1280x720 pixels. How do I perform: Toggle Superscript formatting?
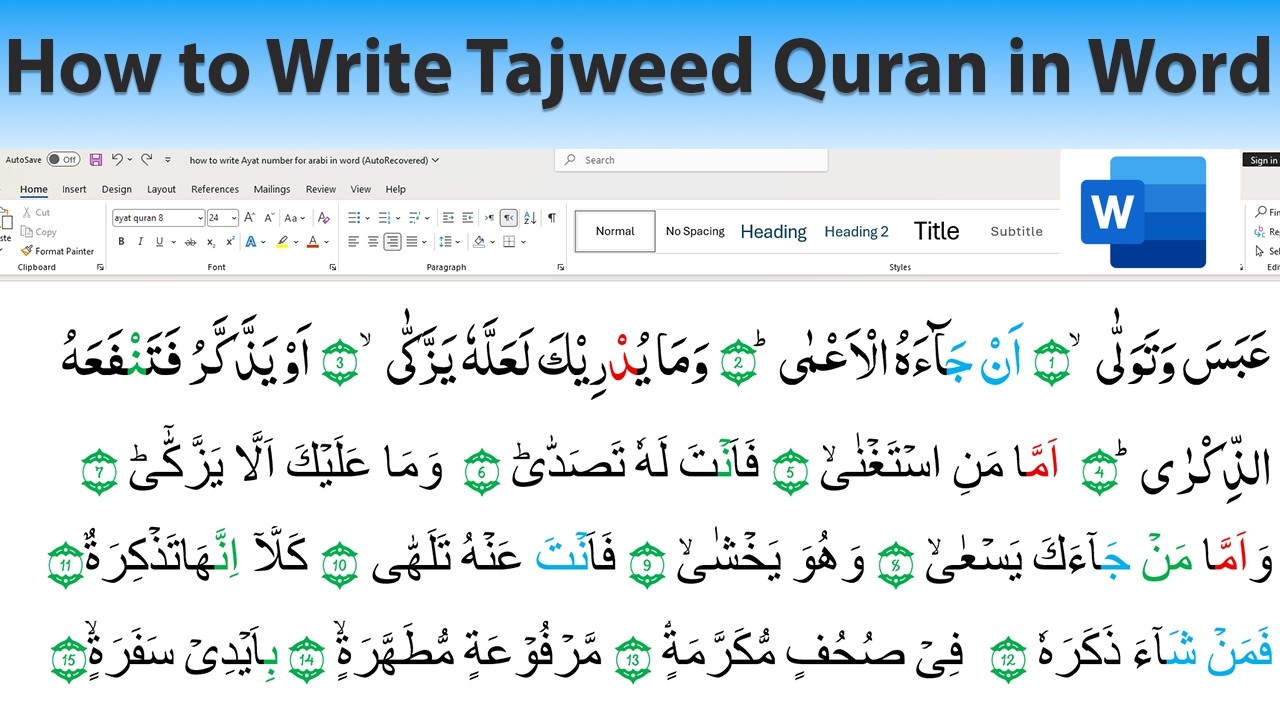coord(230,241)
